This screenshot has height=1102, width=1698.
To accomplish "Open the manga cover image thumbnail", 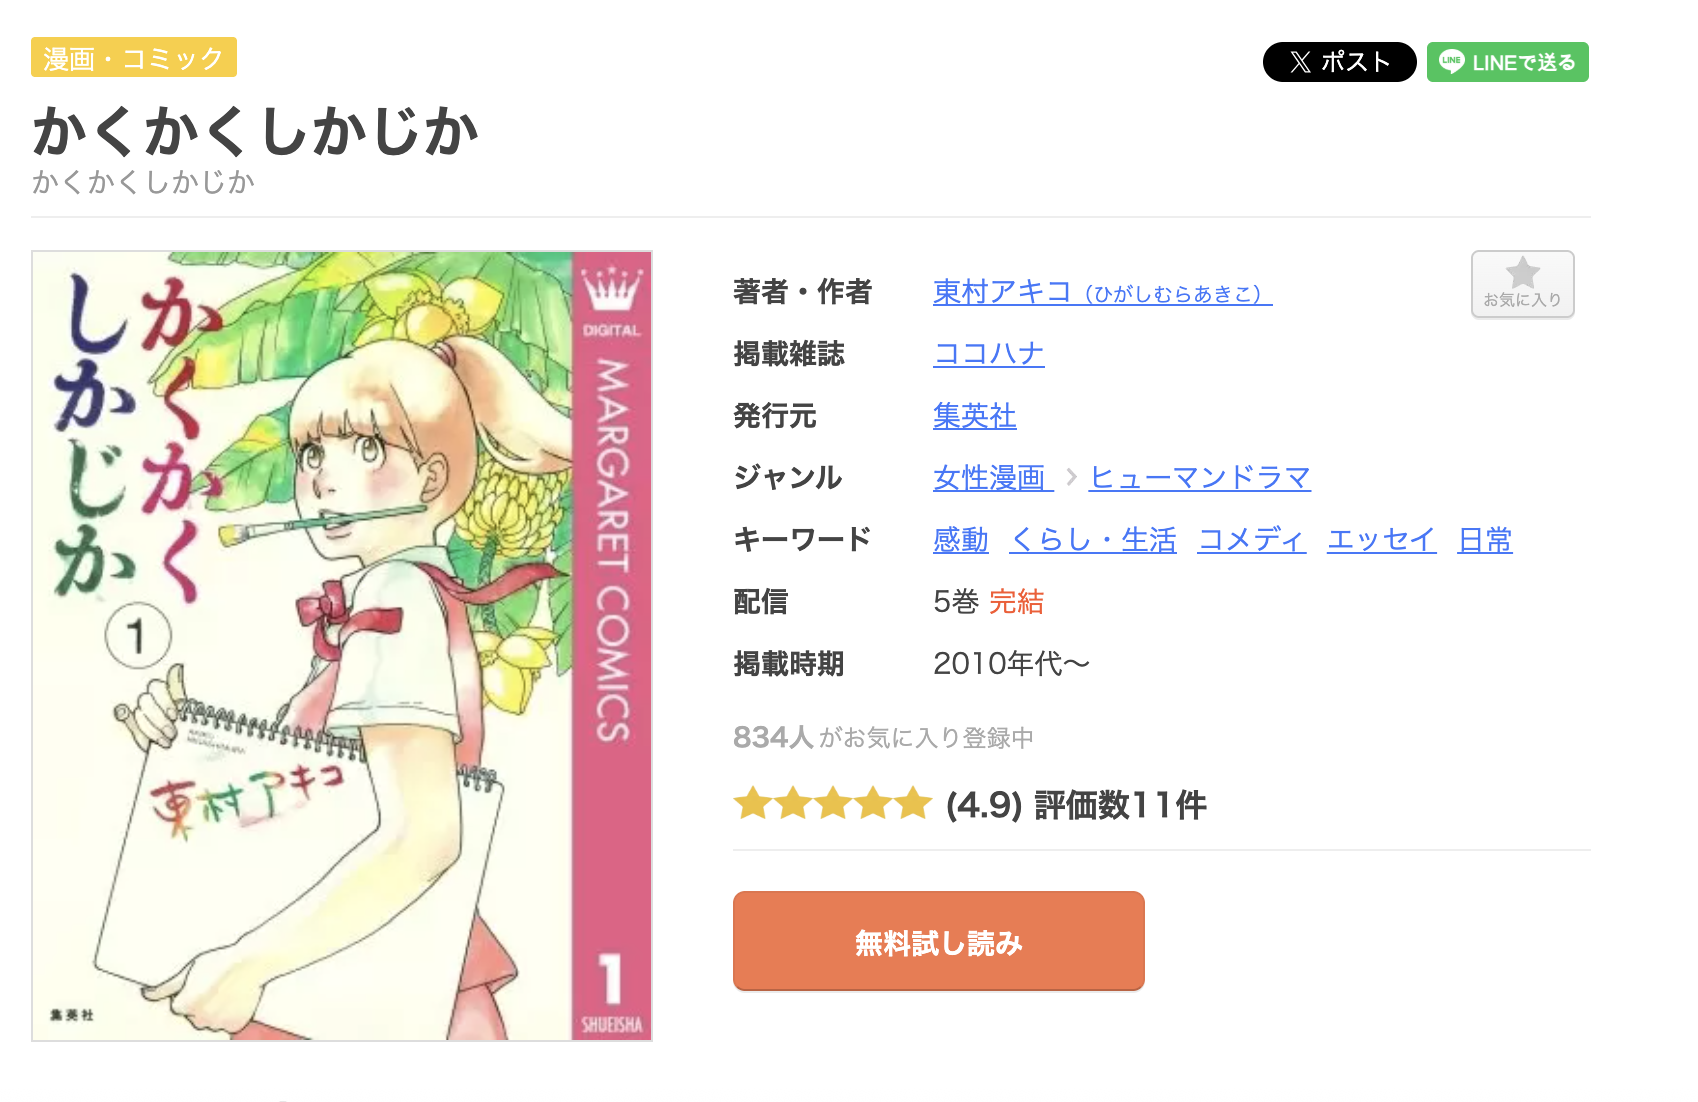I will 342,646.
